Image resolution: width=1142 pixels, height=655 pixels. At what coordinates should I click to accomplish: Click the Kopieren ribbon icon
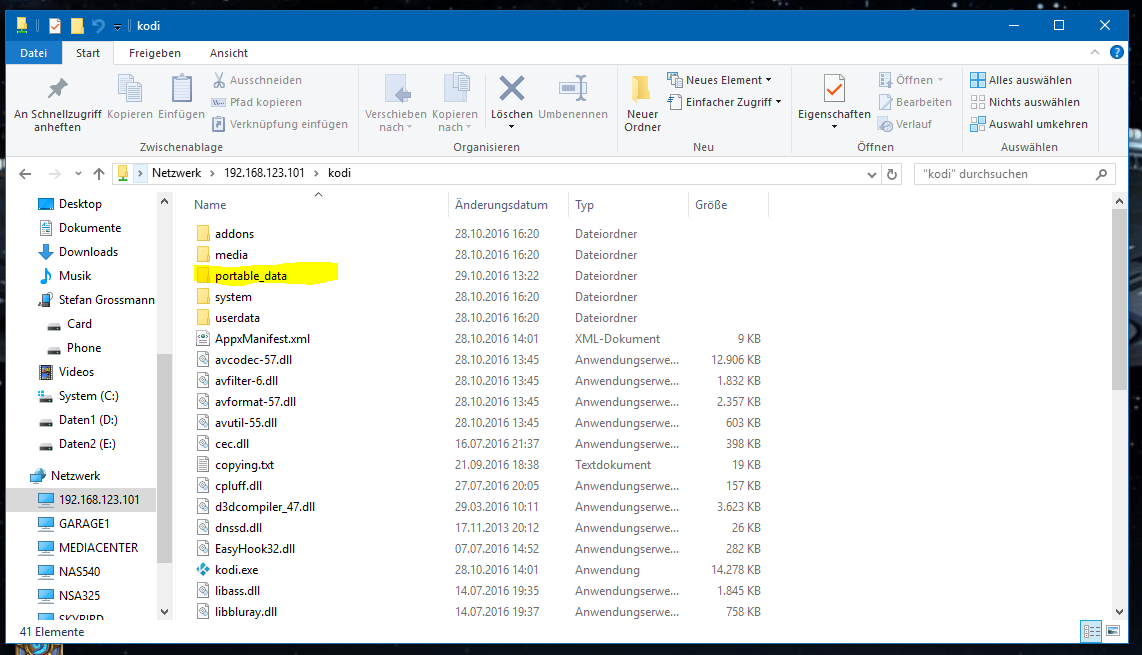click(130, 97)
